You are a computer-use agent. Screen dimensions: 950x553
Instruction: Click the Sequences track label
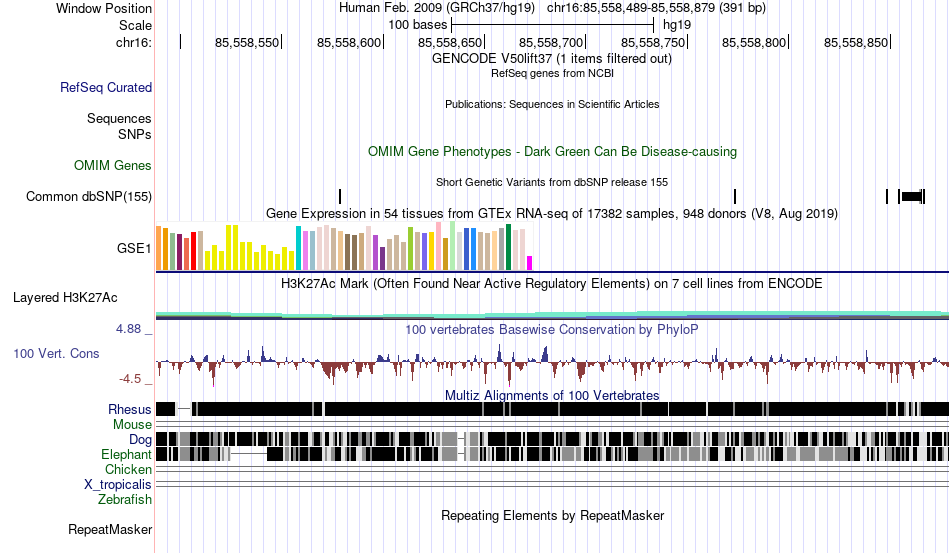tap(119, 118)
